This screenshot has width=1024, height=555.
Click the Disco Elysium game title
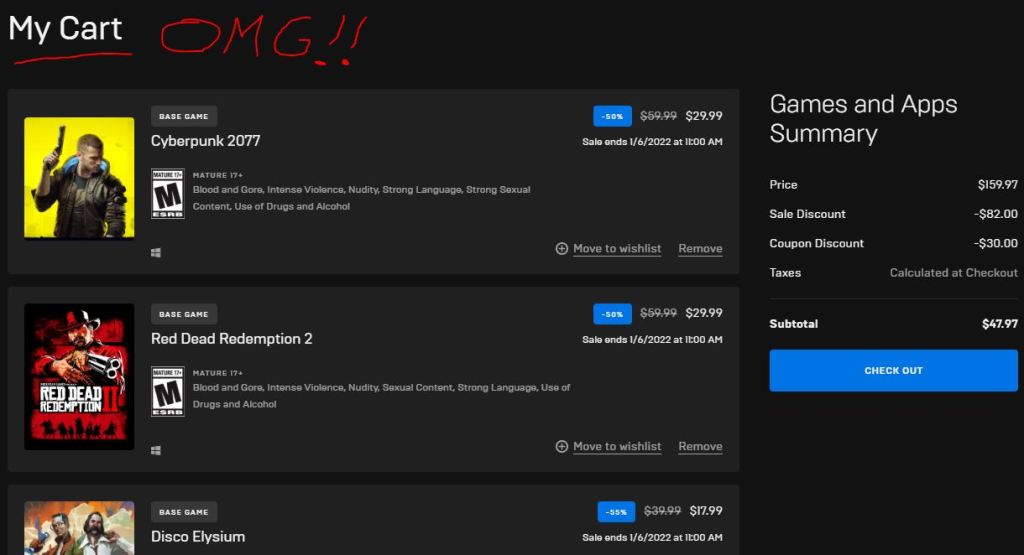[x=198, y=537]
